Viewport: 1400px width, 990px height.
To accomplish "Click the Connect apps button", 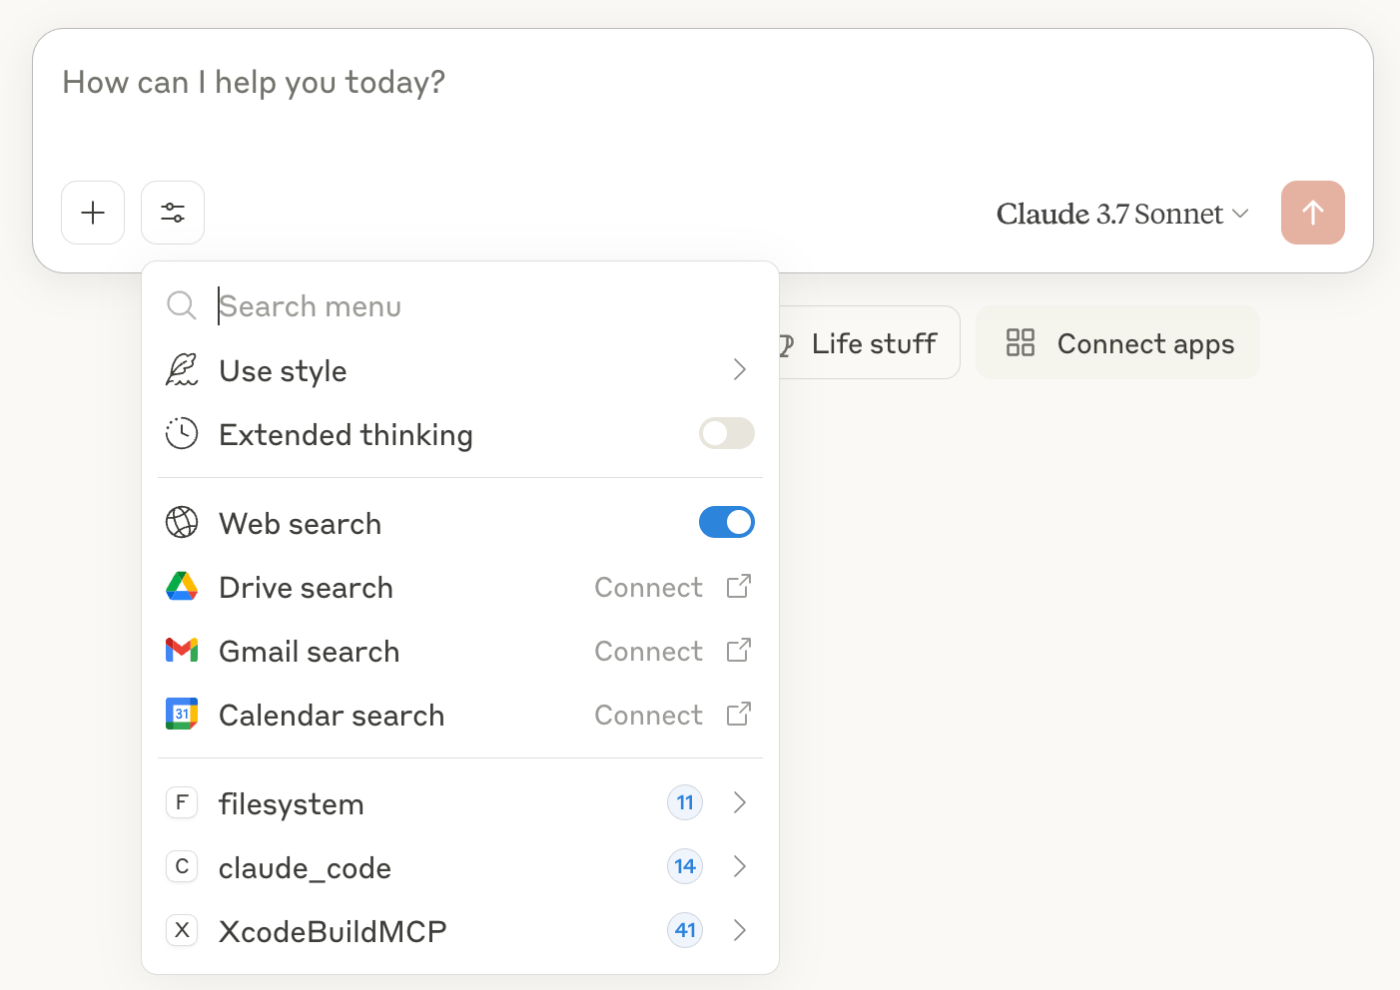I will pos(1118,343).
